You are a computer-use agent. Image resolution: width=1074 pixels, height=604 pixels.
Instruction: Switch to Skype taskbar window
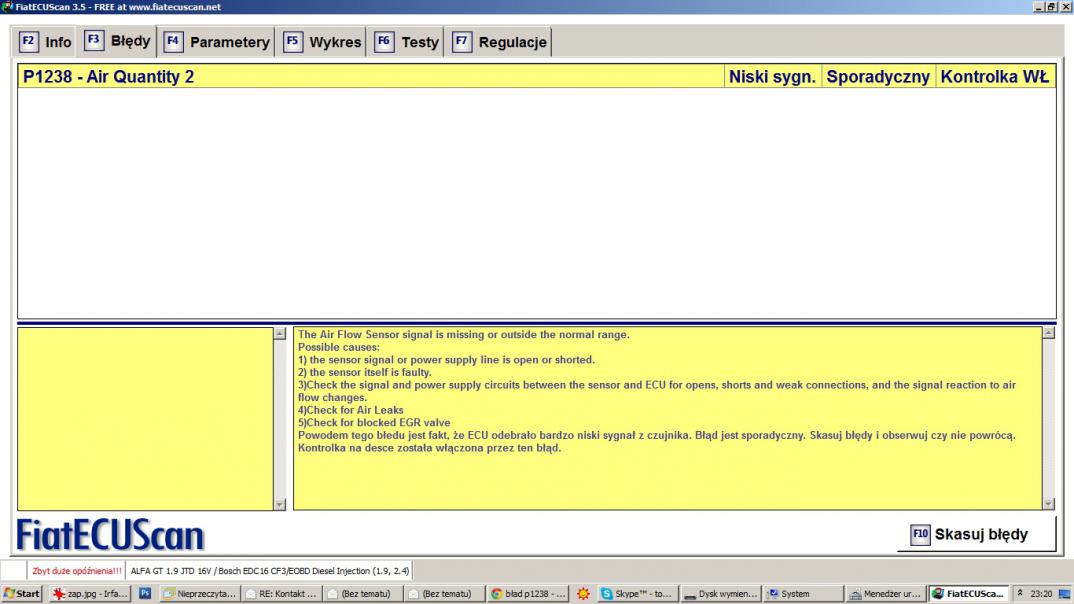point(638,594)
